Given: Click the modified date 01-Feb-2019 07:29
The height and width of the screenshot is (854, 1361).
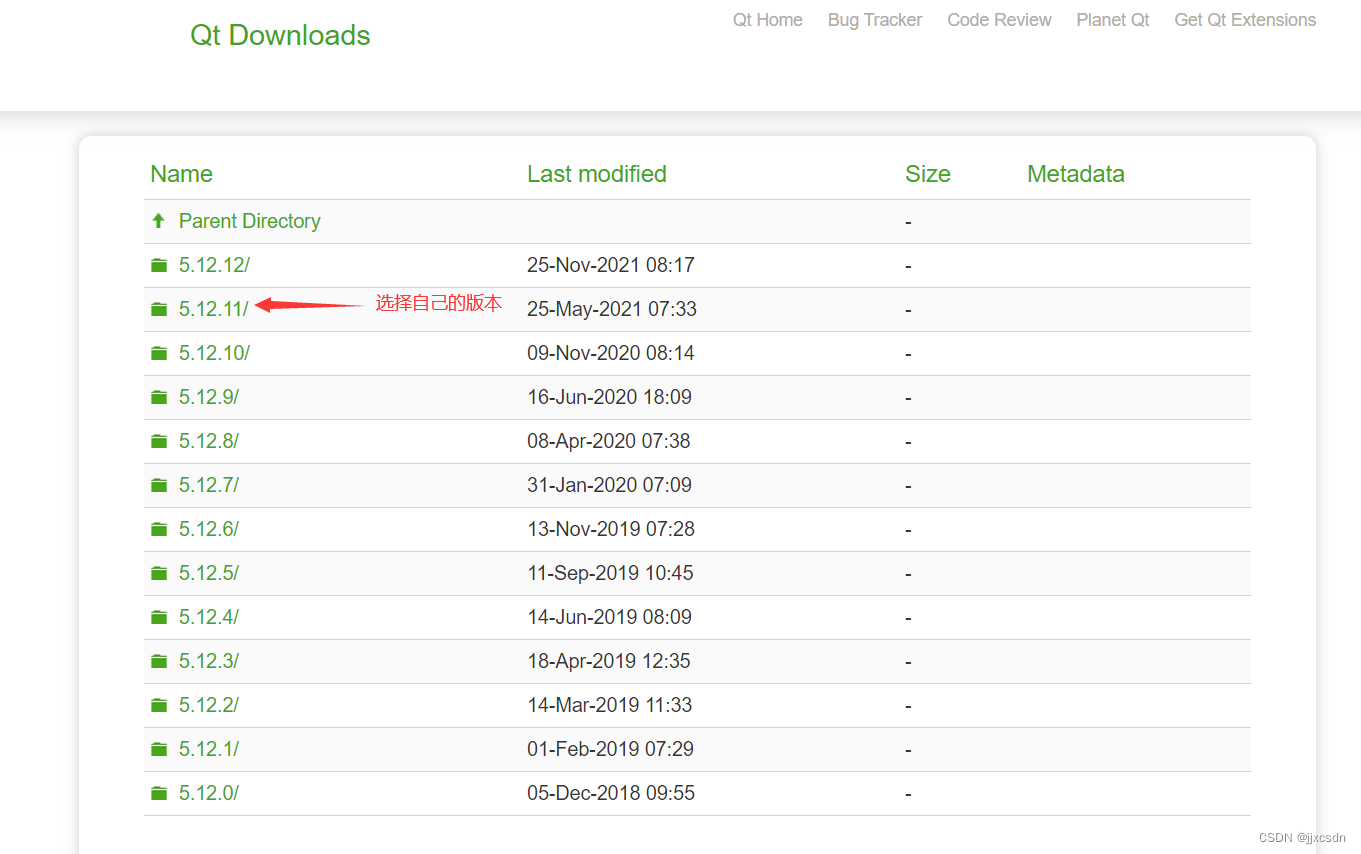Looking at the screenshot, I should 611,749.
